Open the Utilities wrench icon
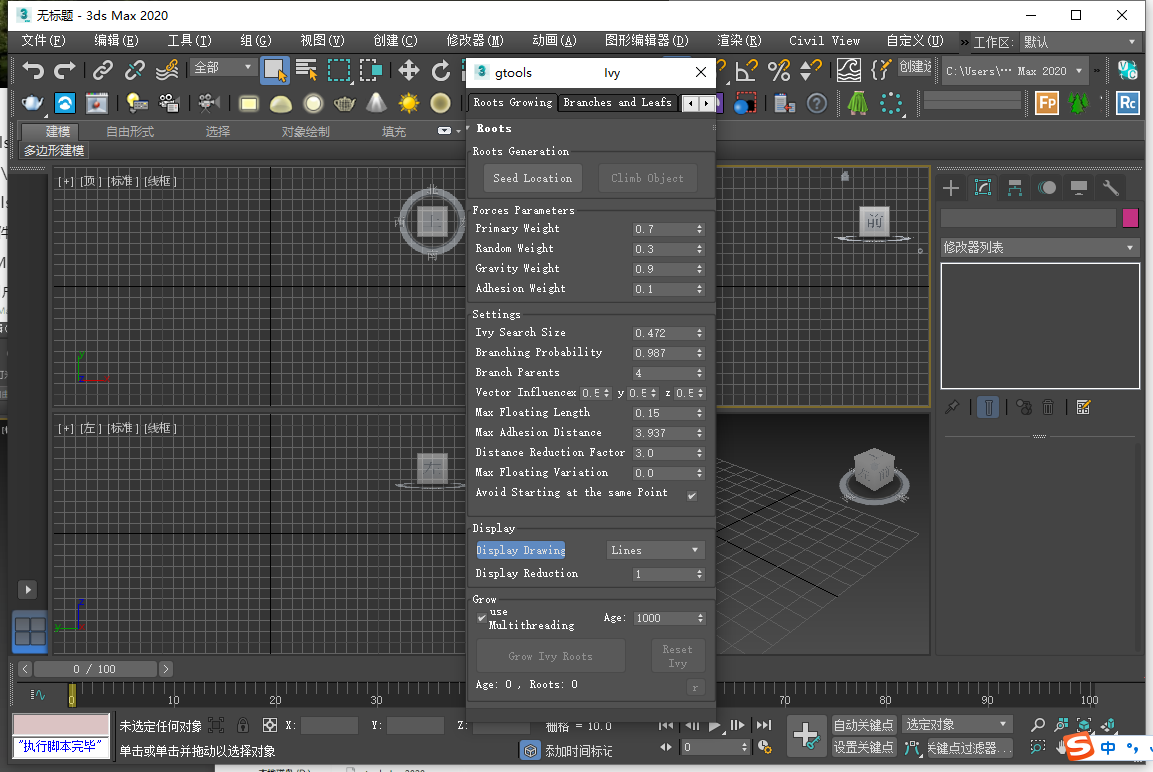 [x=1110, y=188]
